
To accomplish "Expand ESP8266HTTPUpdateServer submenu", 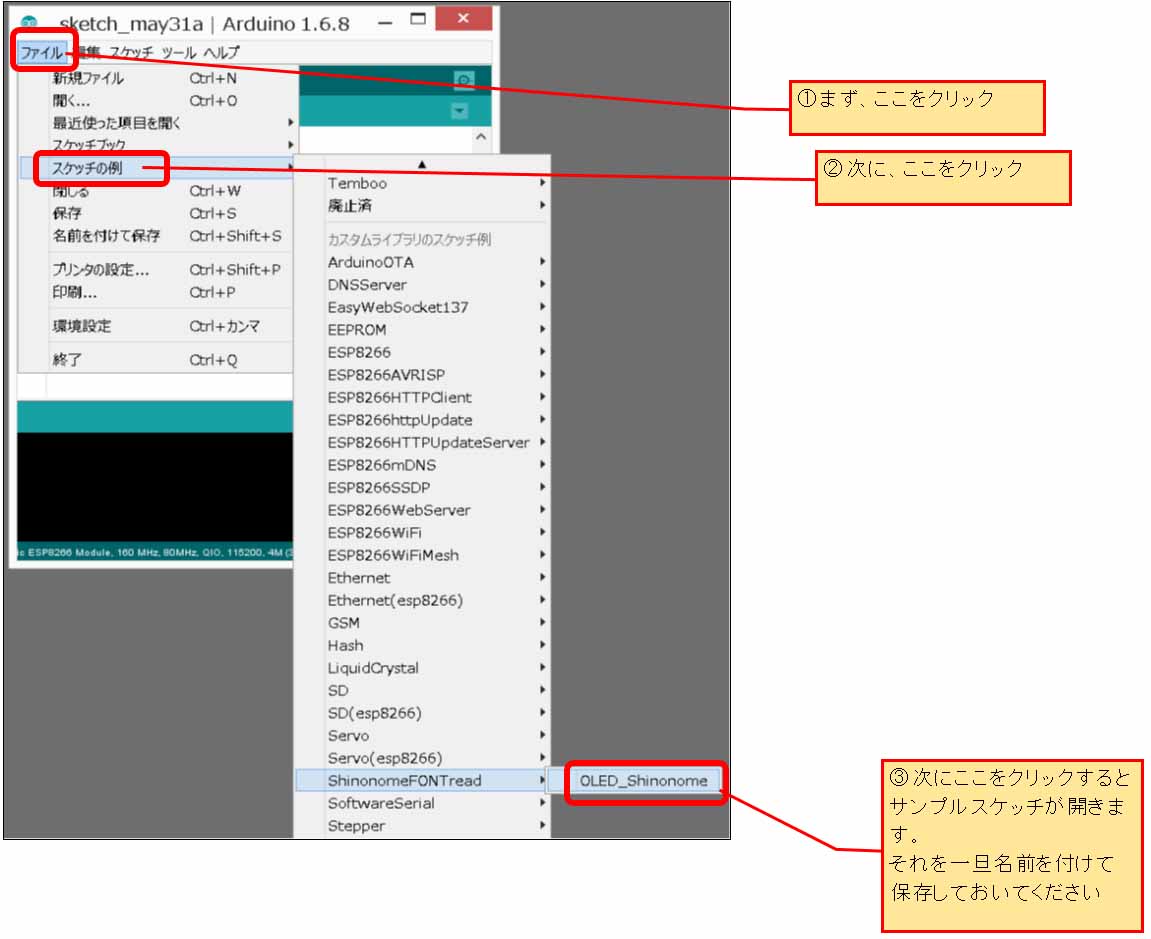I will (422, 443).
